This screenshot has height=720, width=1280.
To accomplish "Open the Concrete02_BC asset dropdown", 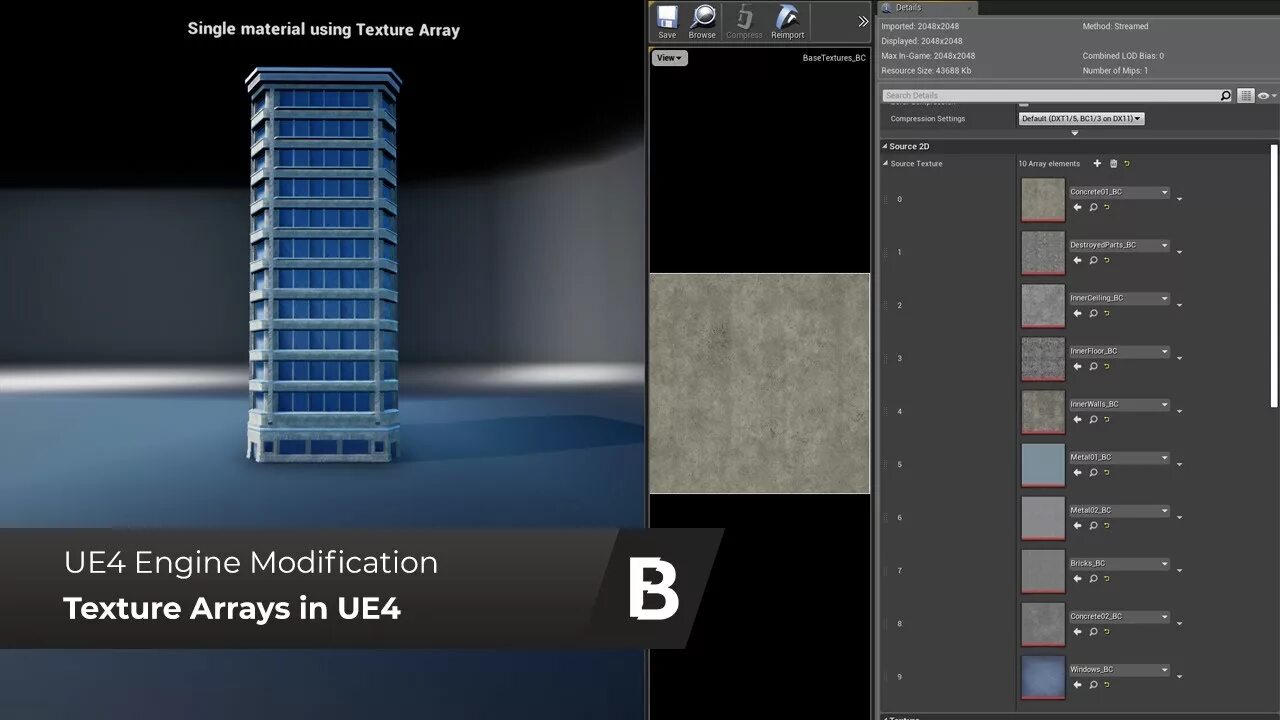I will pos(1119,616).
